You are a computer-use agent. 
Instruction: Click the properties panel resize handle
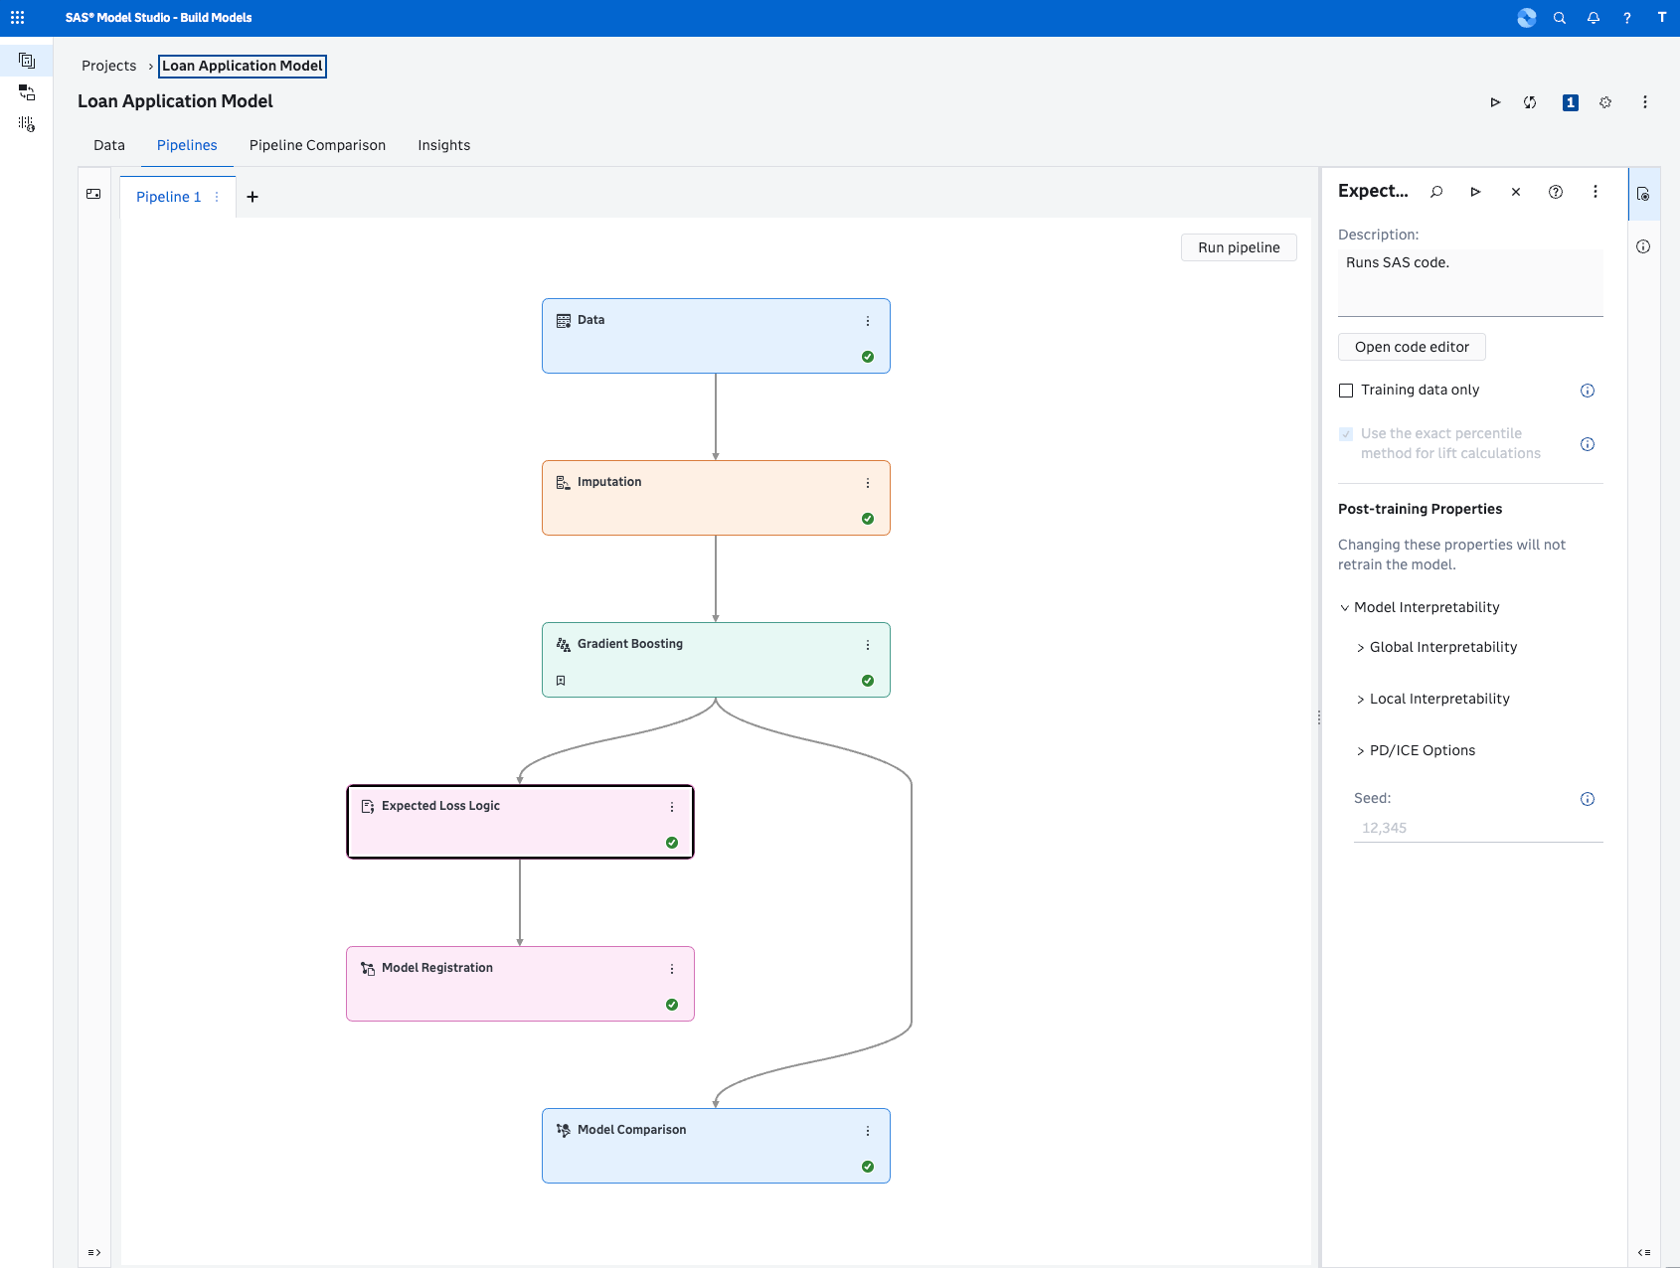pyautogui.click(x=1319, y=717)
